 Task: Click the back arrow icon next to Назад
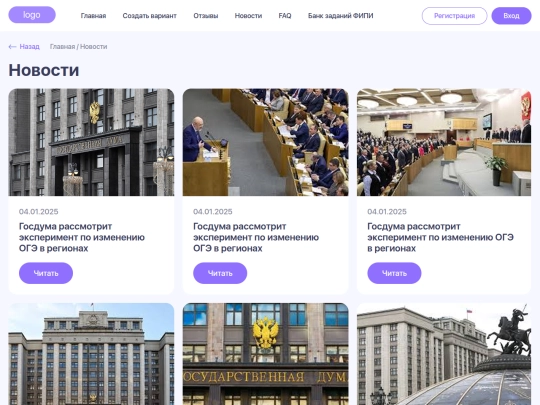(12, 46)
